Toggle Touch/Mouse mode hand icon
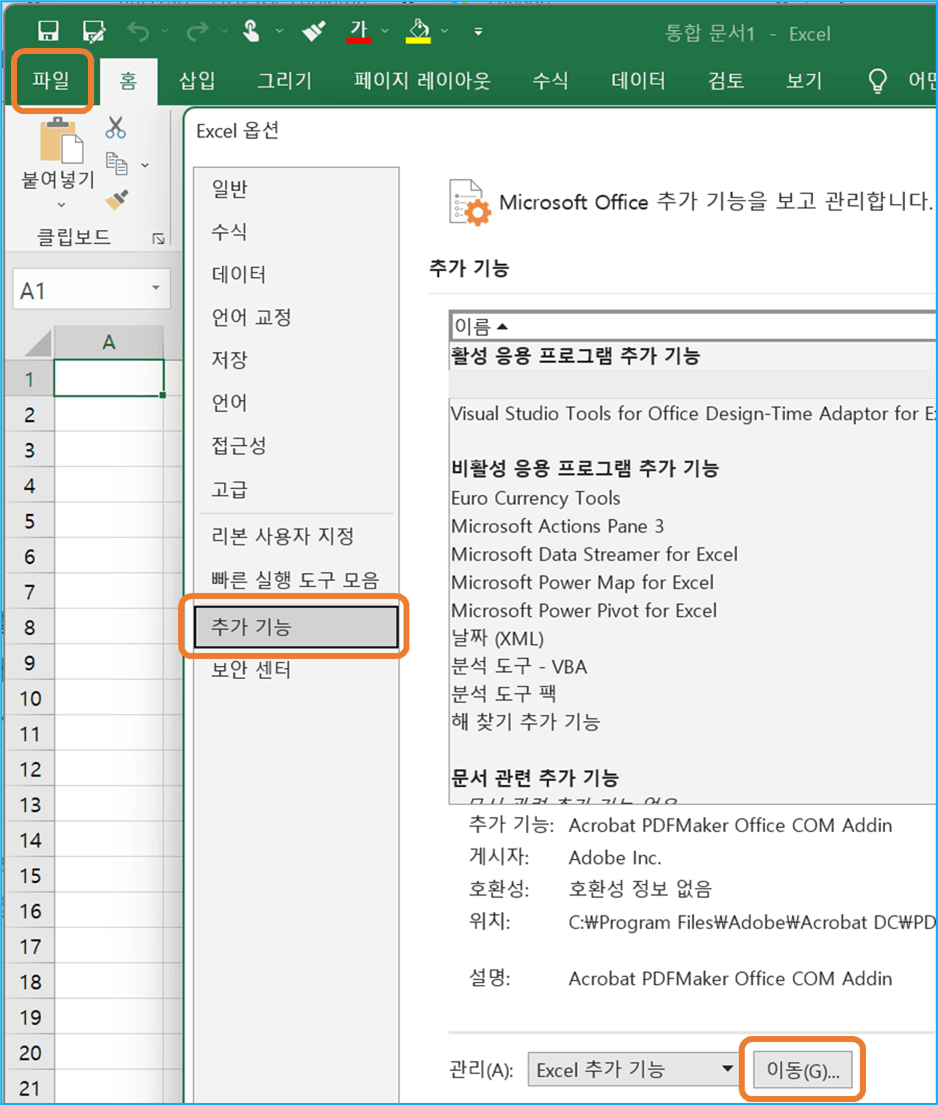 [x=251, y=31]
